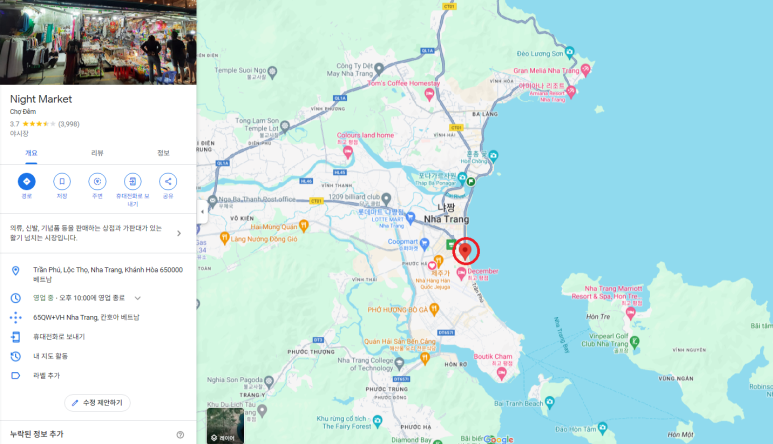Select the Tong Lam Son Temple Lot marker
This screenshot has width=773, height=444.
pyautogui.click(x=285, y=127)
